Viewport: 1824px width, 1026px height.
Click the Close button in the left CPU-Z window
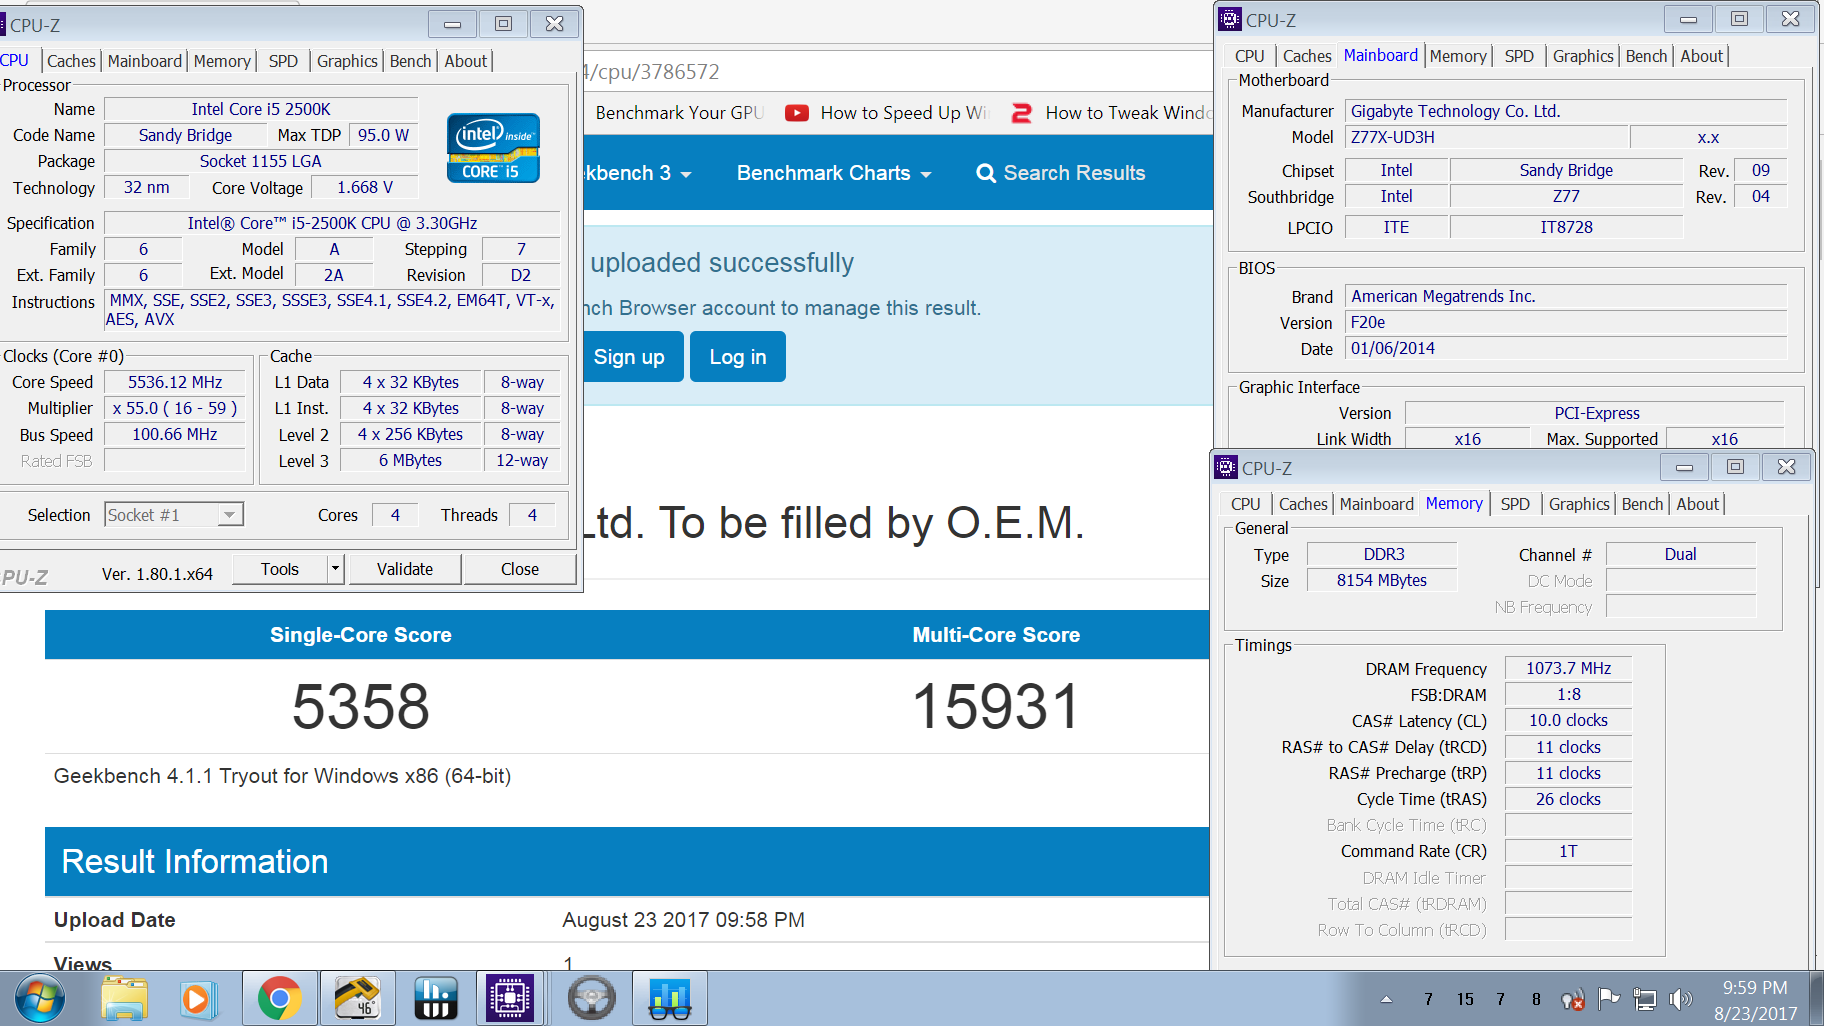pos(520,569)
